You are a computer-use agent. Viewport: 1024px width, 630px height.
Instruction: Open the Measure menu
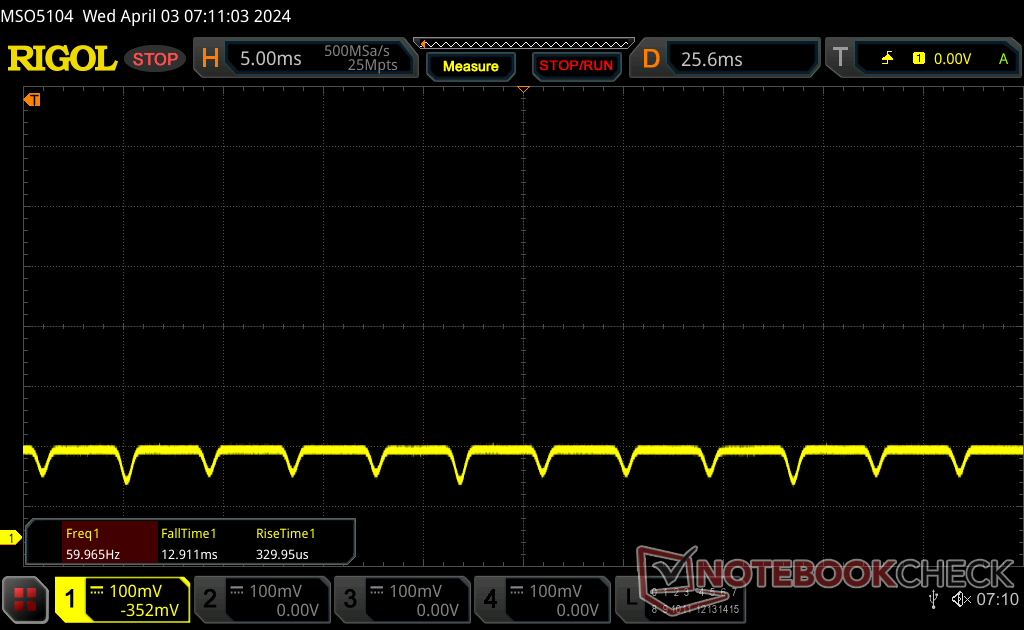coord(470,66)
